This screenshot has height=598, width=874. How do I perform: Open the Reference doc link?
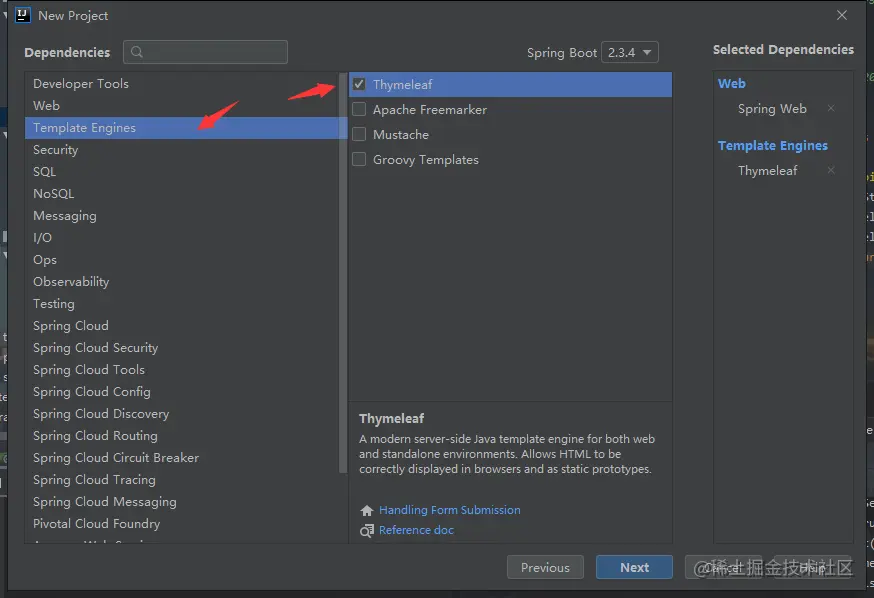tap(416, 530)
